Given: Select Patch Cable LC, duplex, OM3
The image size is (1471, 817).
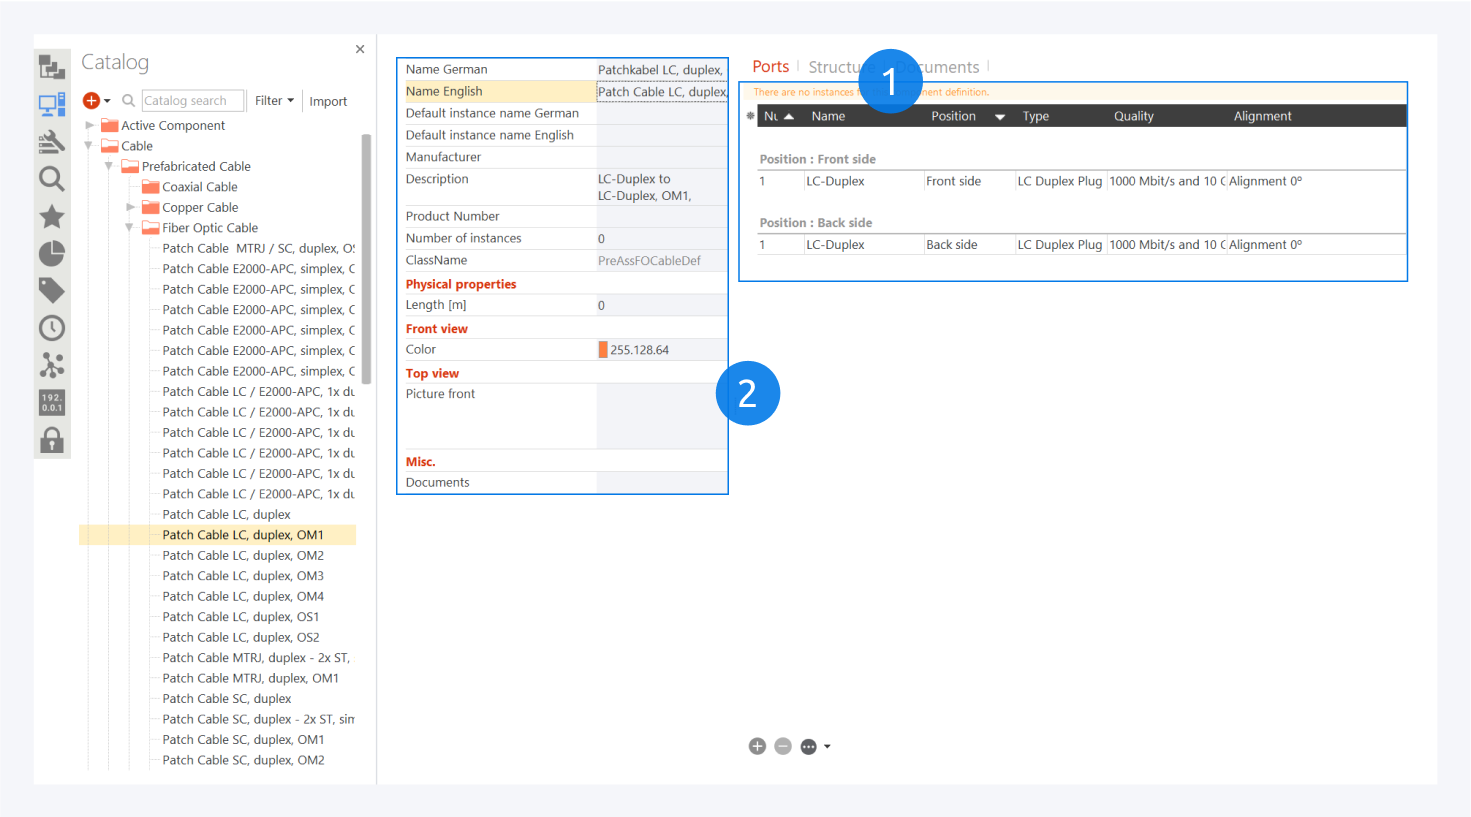Looking at the screenshot, I should tap(243, 576).
